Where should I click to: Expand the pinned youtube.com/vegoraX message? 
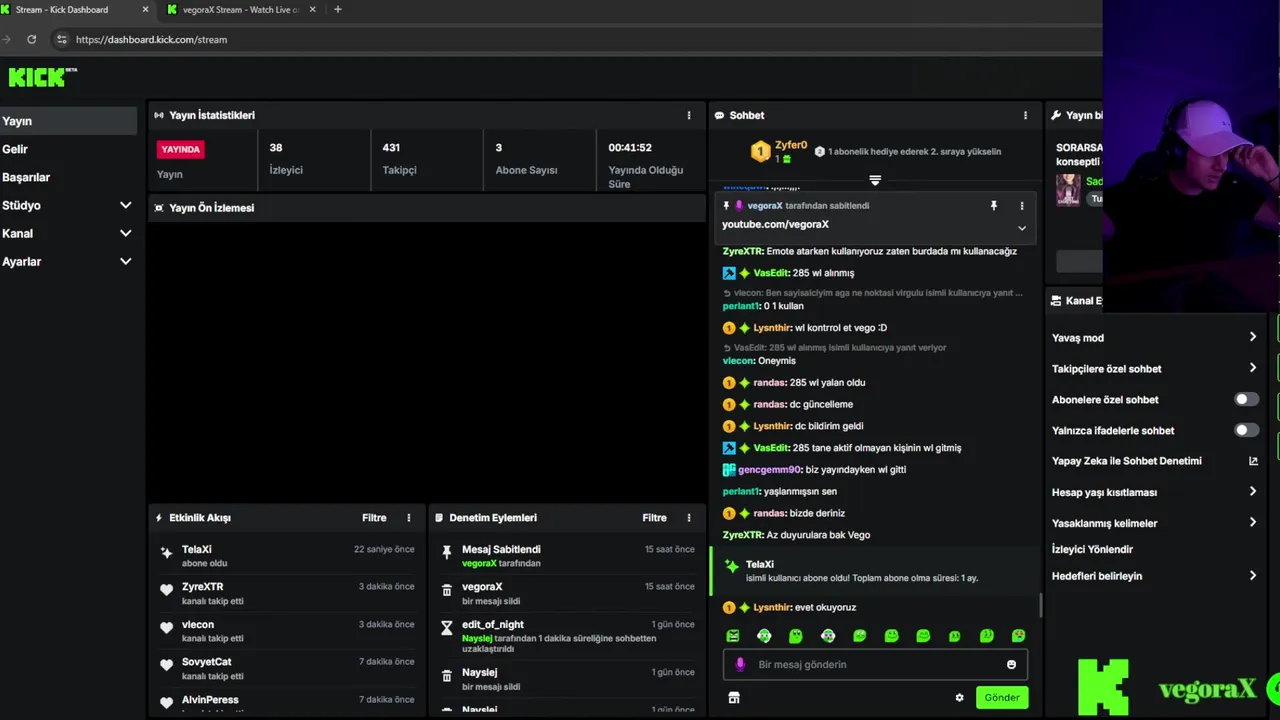tap(1022, 228)
